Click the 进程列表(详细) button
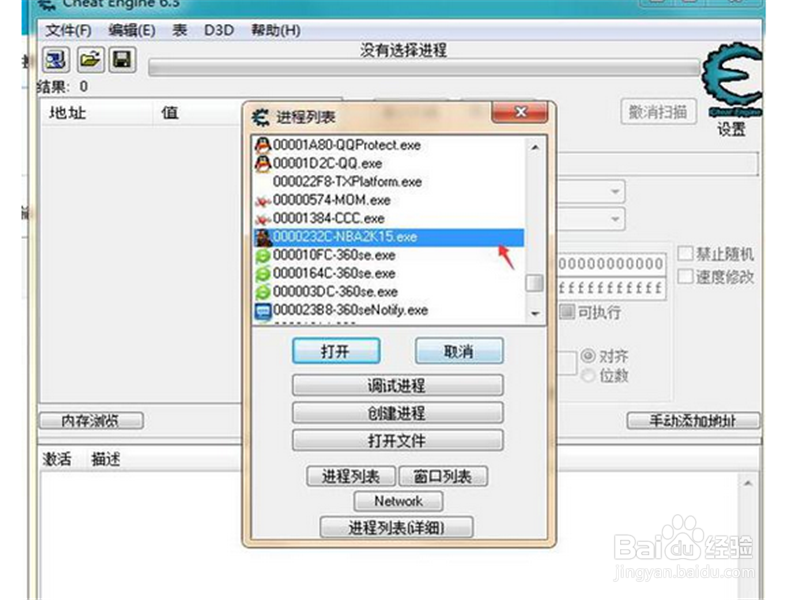Image resolution: width=800 pixels, height=600 pixels. pyautogui.click(x=396, y=527)
